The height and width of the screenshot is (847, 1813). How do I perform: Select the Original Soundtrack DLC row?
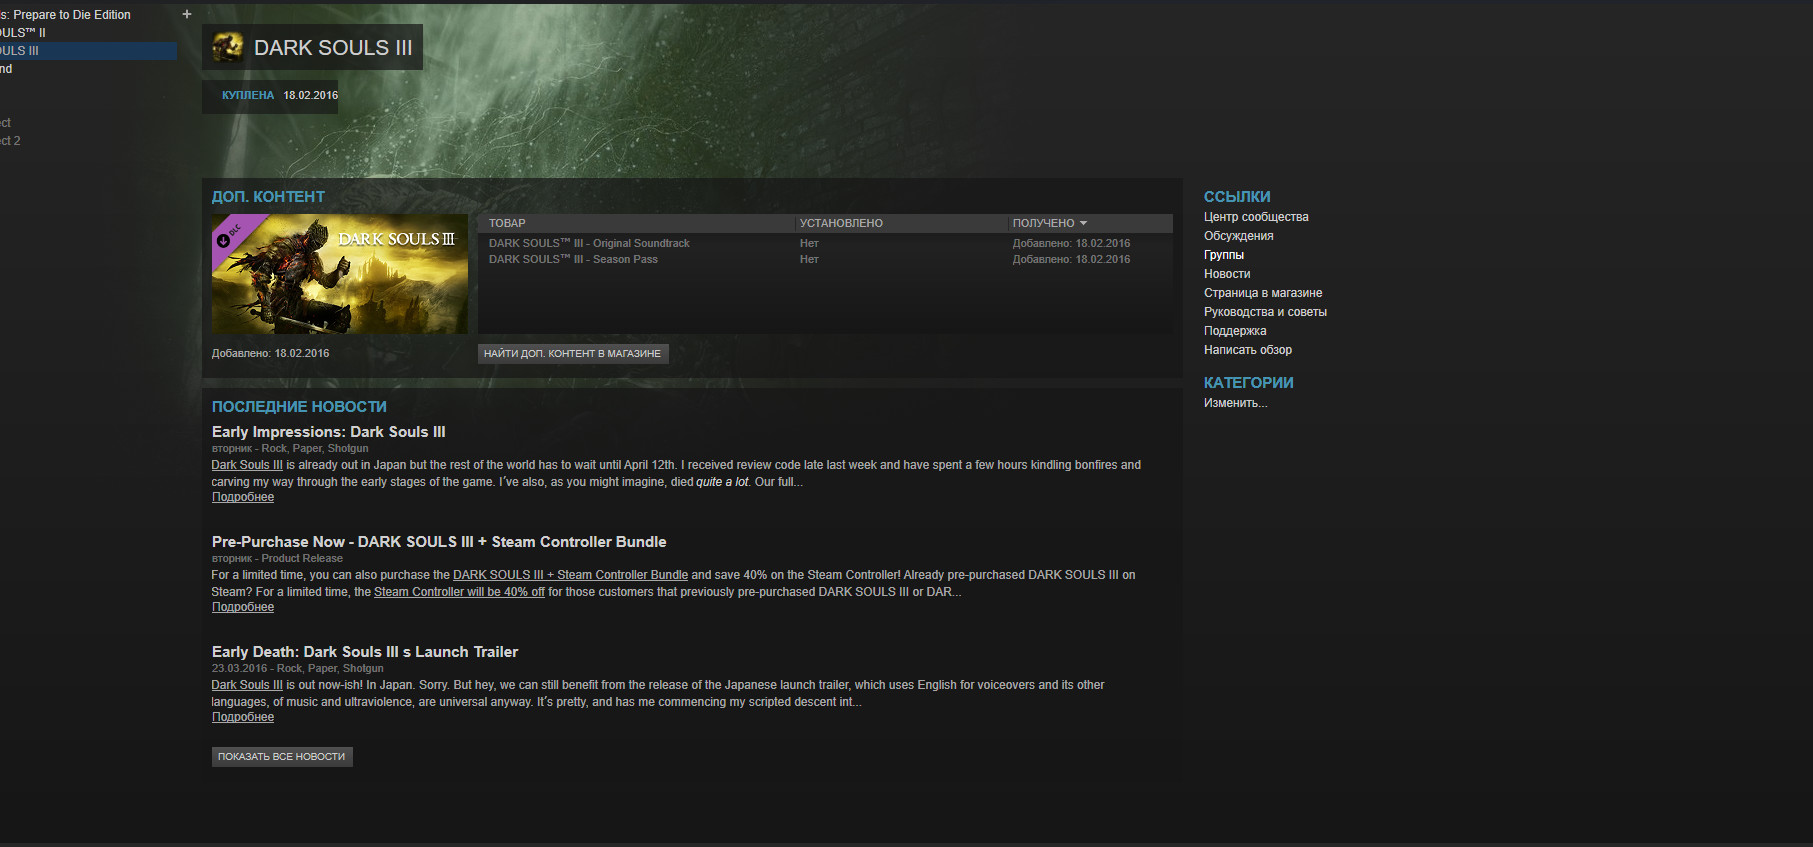point(825,243)
